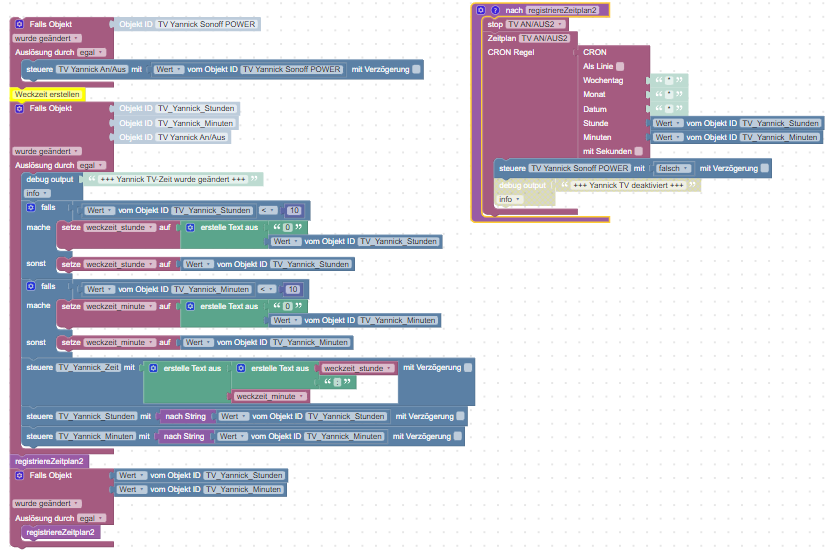Screen dimensions: 831x554
Task: Edit Wochentag asterisk text field
Action: pos(669,80)
